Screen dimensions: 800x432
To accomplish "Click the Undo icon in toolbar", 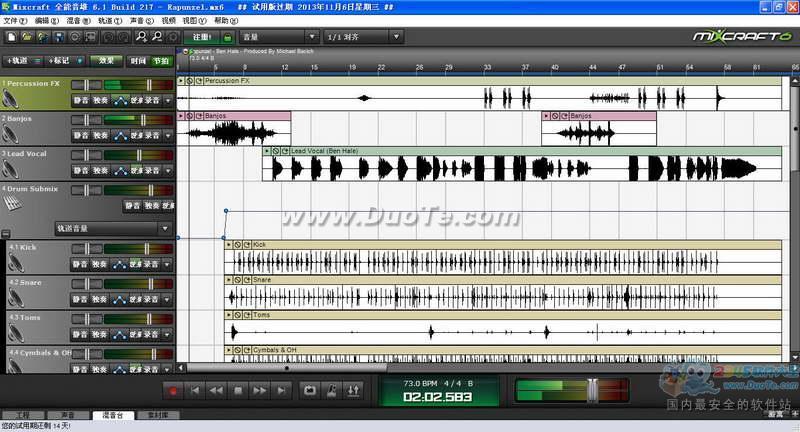I will pos(108,37).
